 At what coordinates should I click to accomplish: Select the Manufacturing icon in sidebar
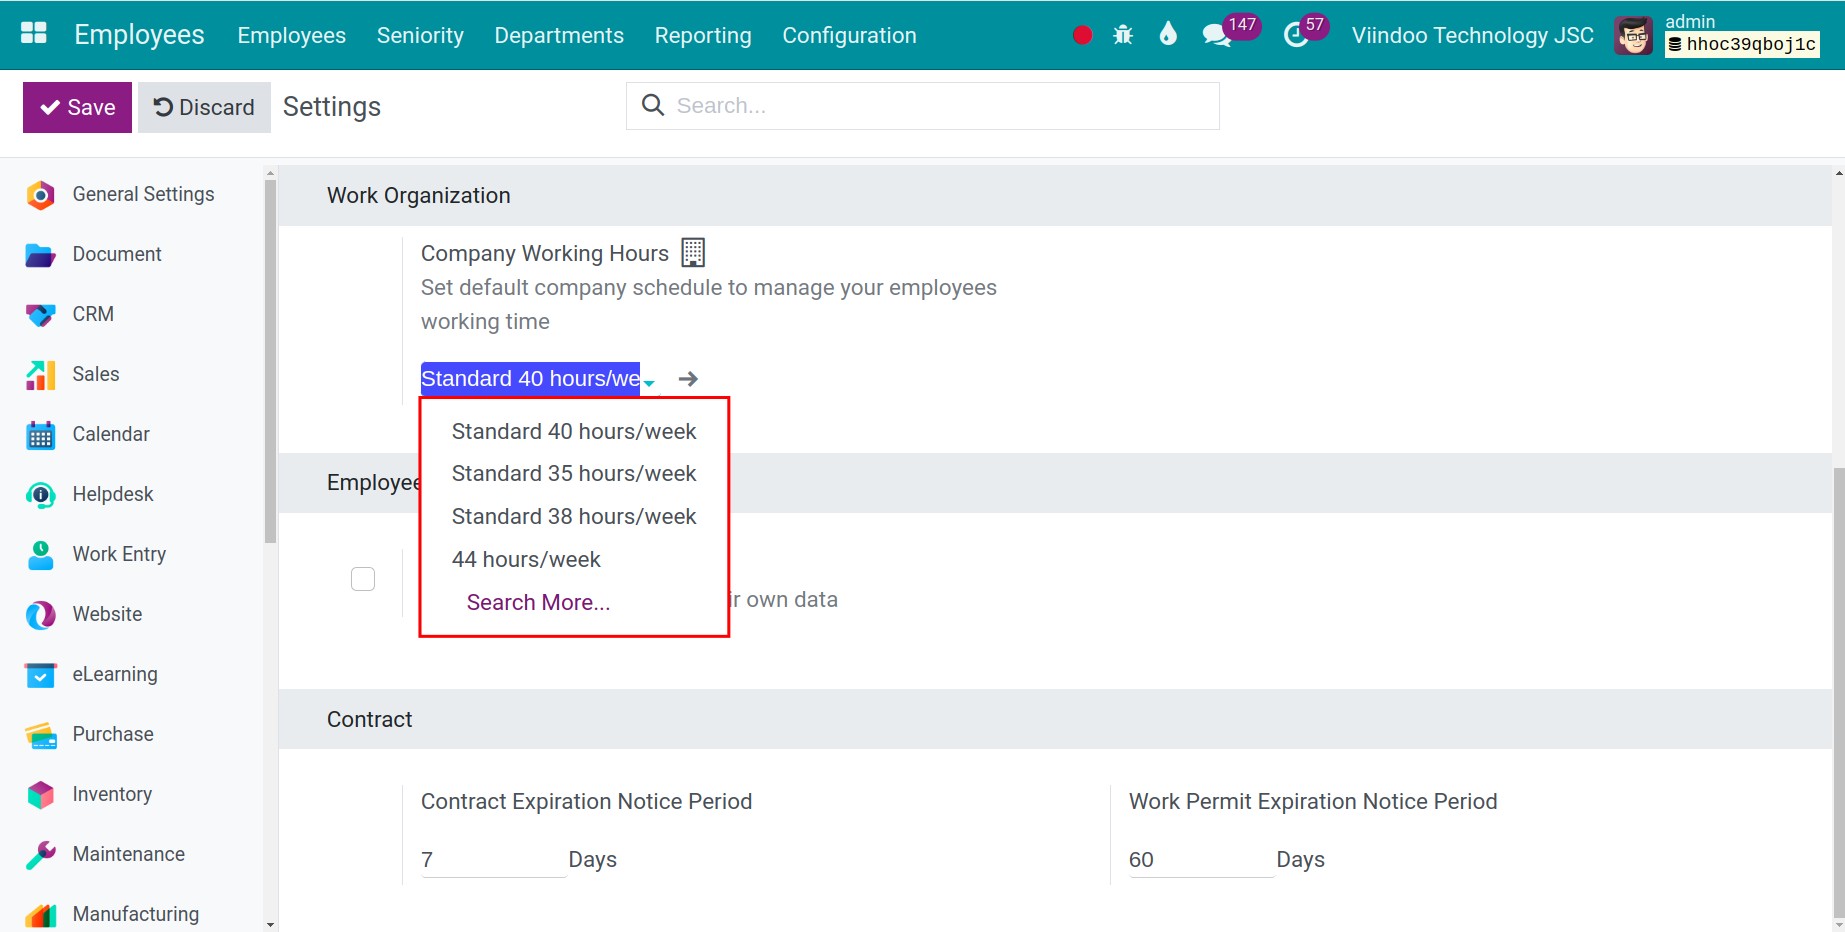tap(40, 915)
